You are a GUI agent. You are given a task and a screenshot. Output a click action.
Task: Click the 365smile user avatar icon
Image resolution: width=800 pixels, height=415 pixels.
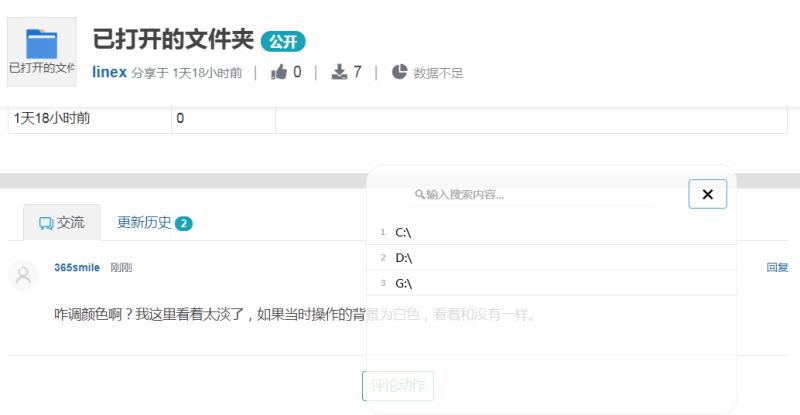coord(23,275)
